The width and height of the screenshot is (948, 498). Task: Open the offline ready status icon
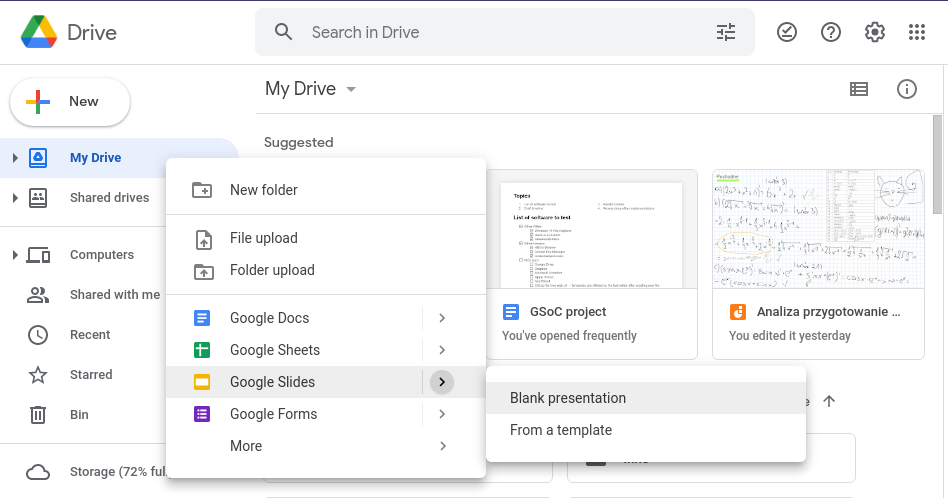point(787,32)
